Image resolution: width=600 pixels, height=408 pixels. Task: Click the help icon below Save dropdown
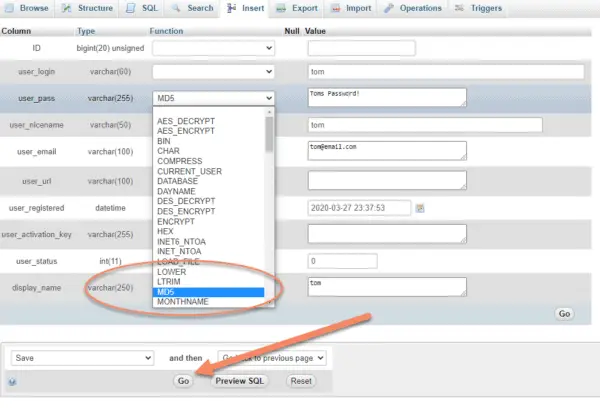click(12, 382)
